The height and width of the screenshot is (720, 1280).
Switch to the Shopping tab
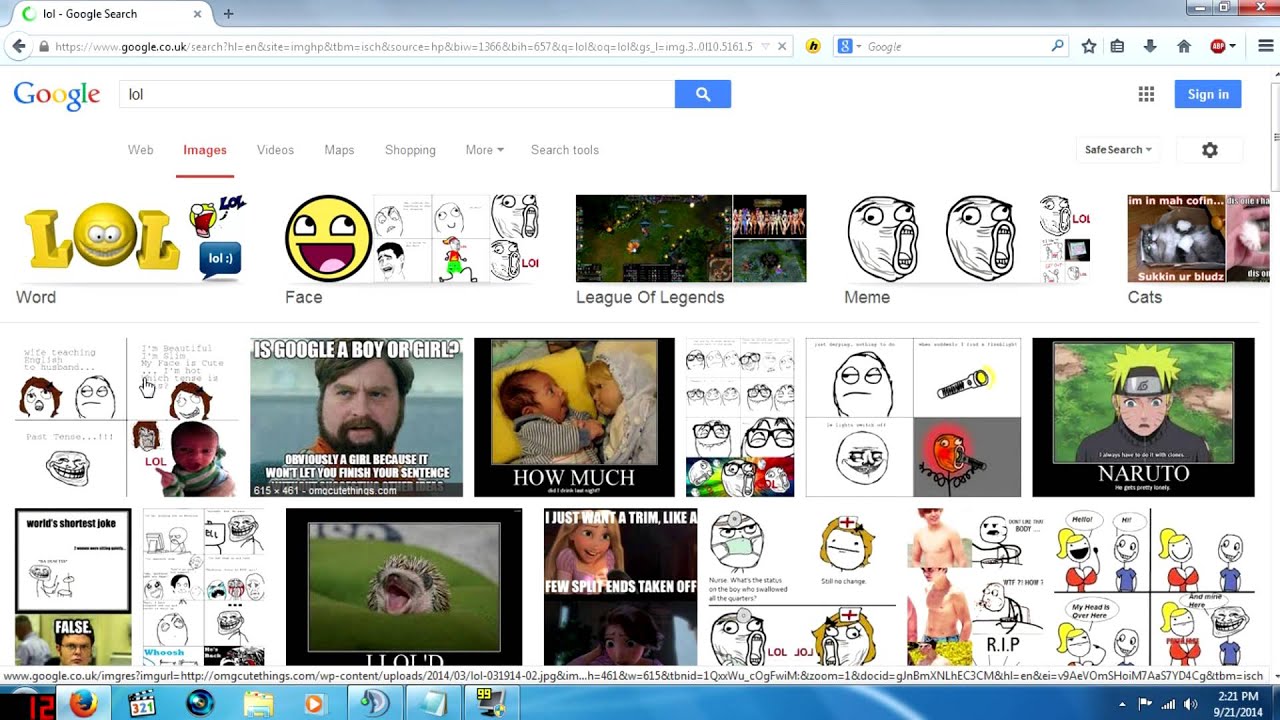pos(410,150)
